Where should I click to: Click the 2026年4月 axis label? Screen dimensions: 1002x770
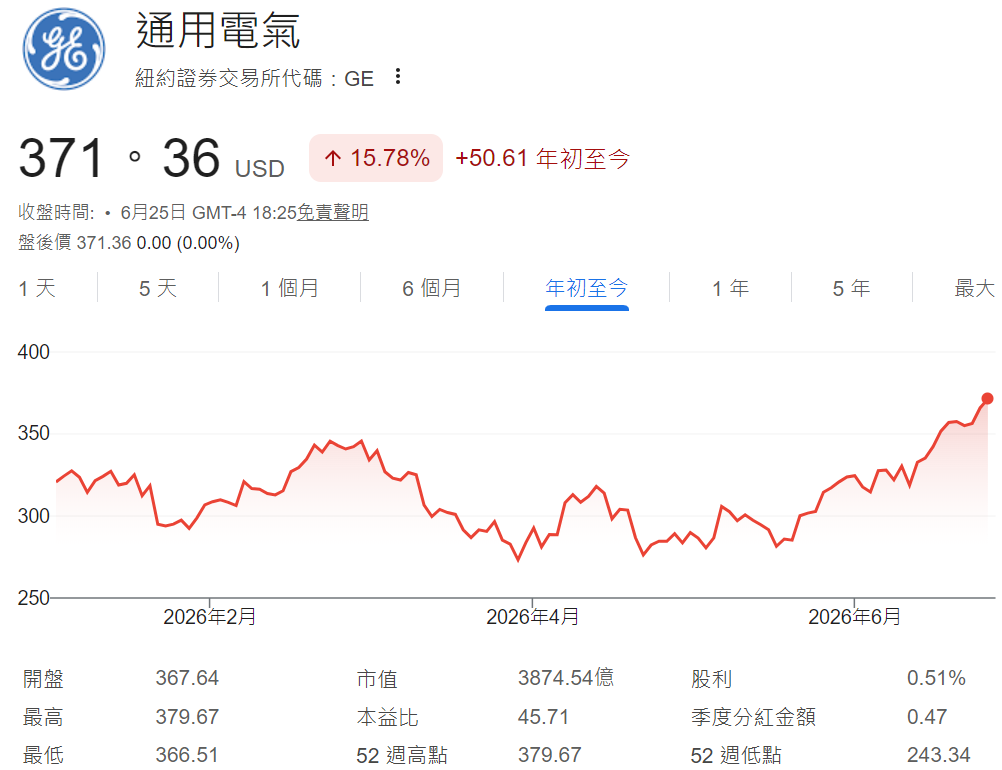click(532, 617)
